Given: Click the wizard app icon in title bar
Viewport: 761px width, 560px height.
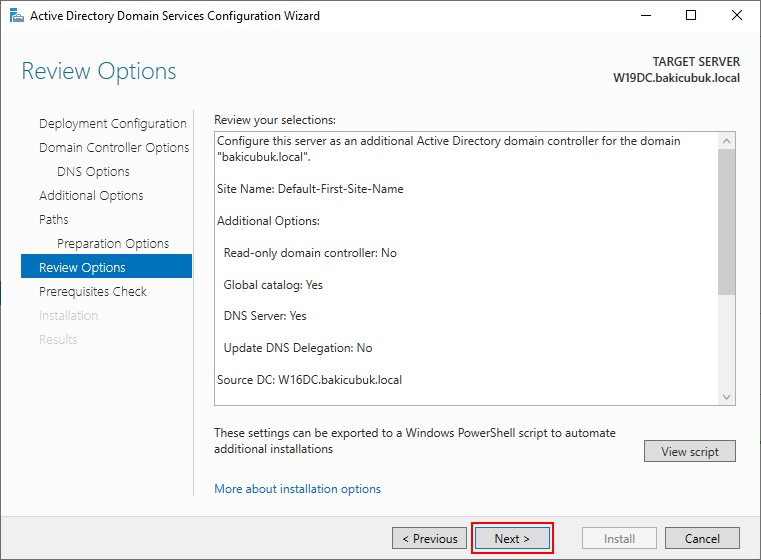Looking at the screenshot, I should (17, 16).
